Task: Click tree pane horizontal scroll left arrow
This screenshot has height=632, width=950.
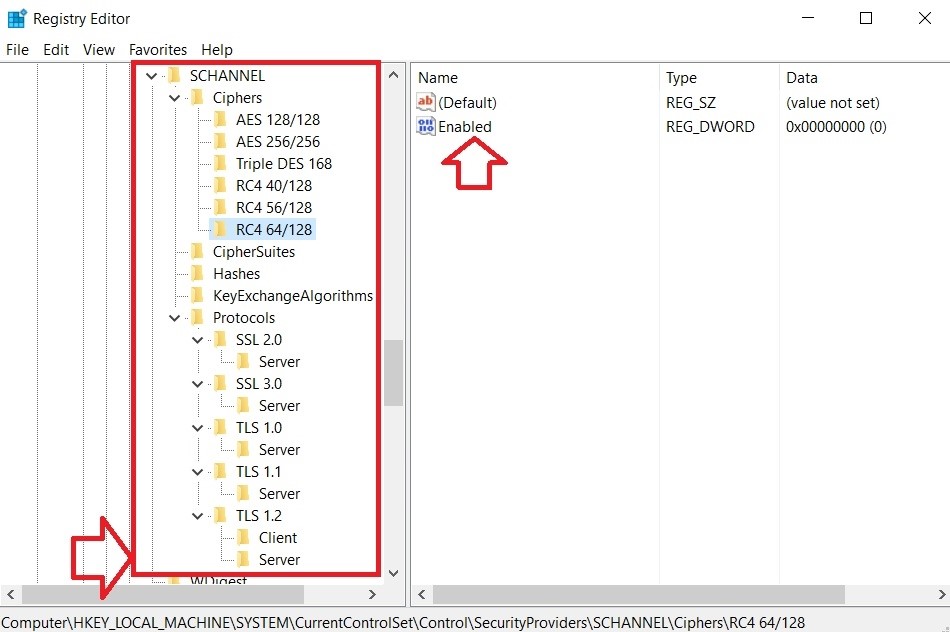Action: (x=10, y=594)
